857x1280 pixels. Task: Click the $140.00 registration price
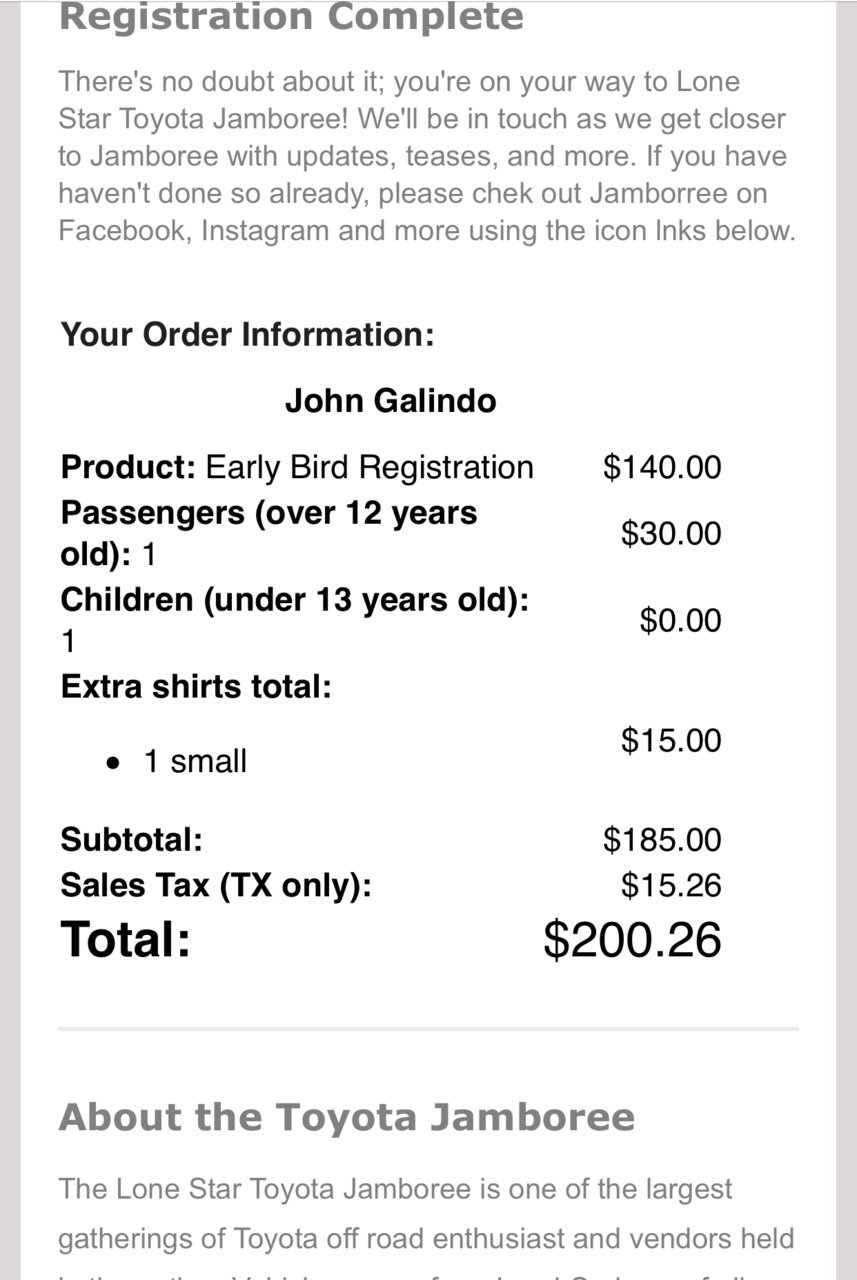(x=662, y=467)
